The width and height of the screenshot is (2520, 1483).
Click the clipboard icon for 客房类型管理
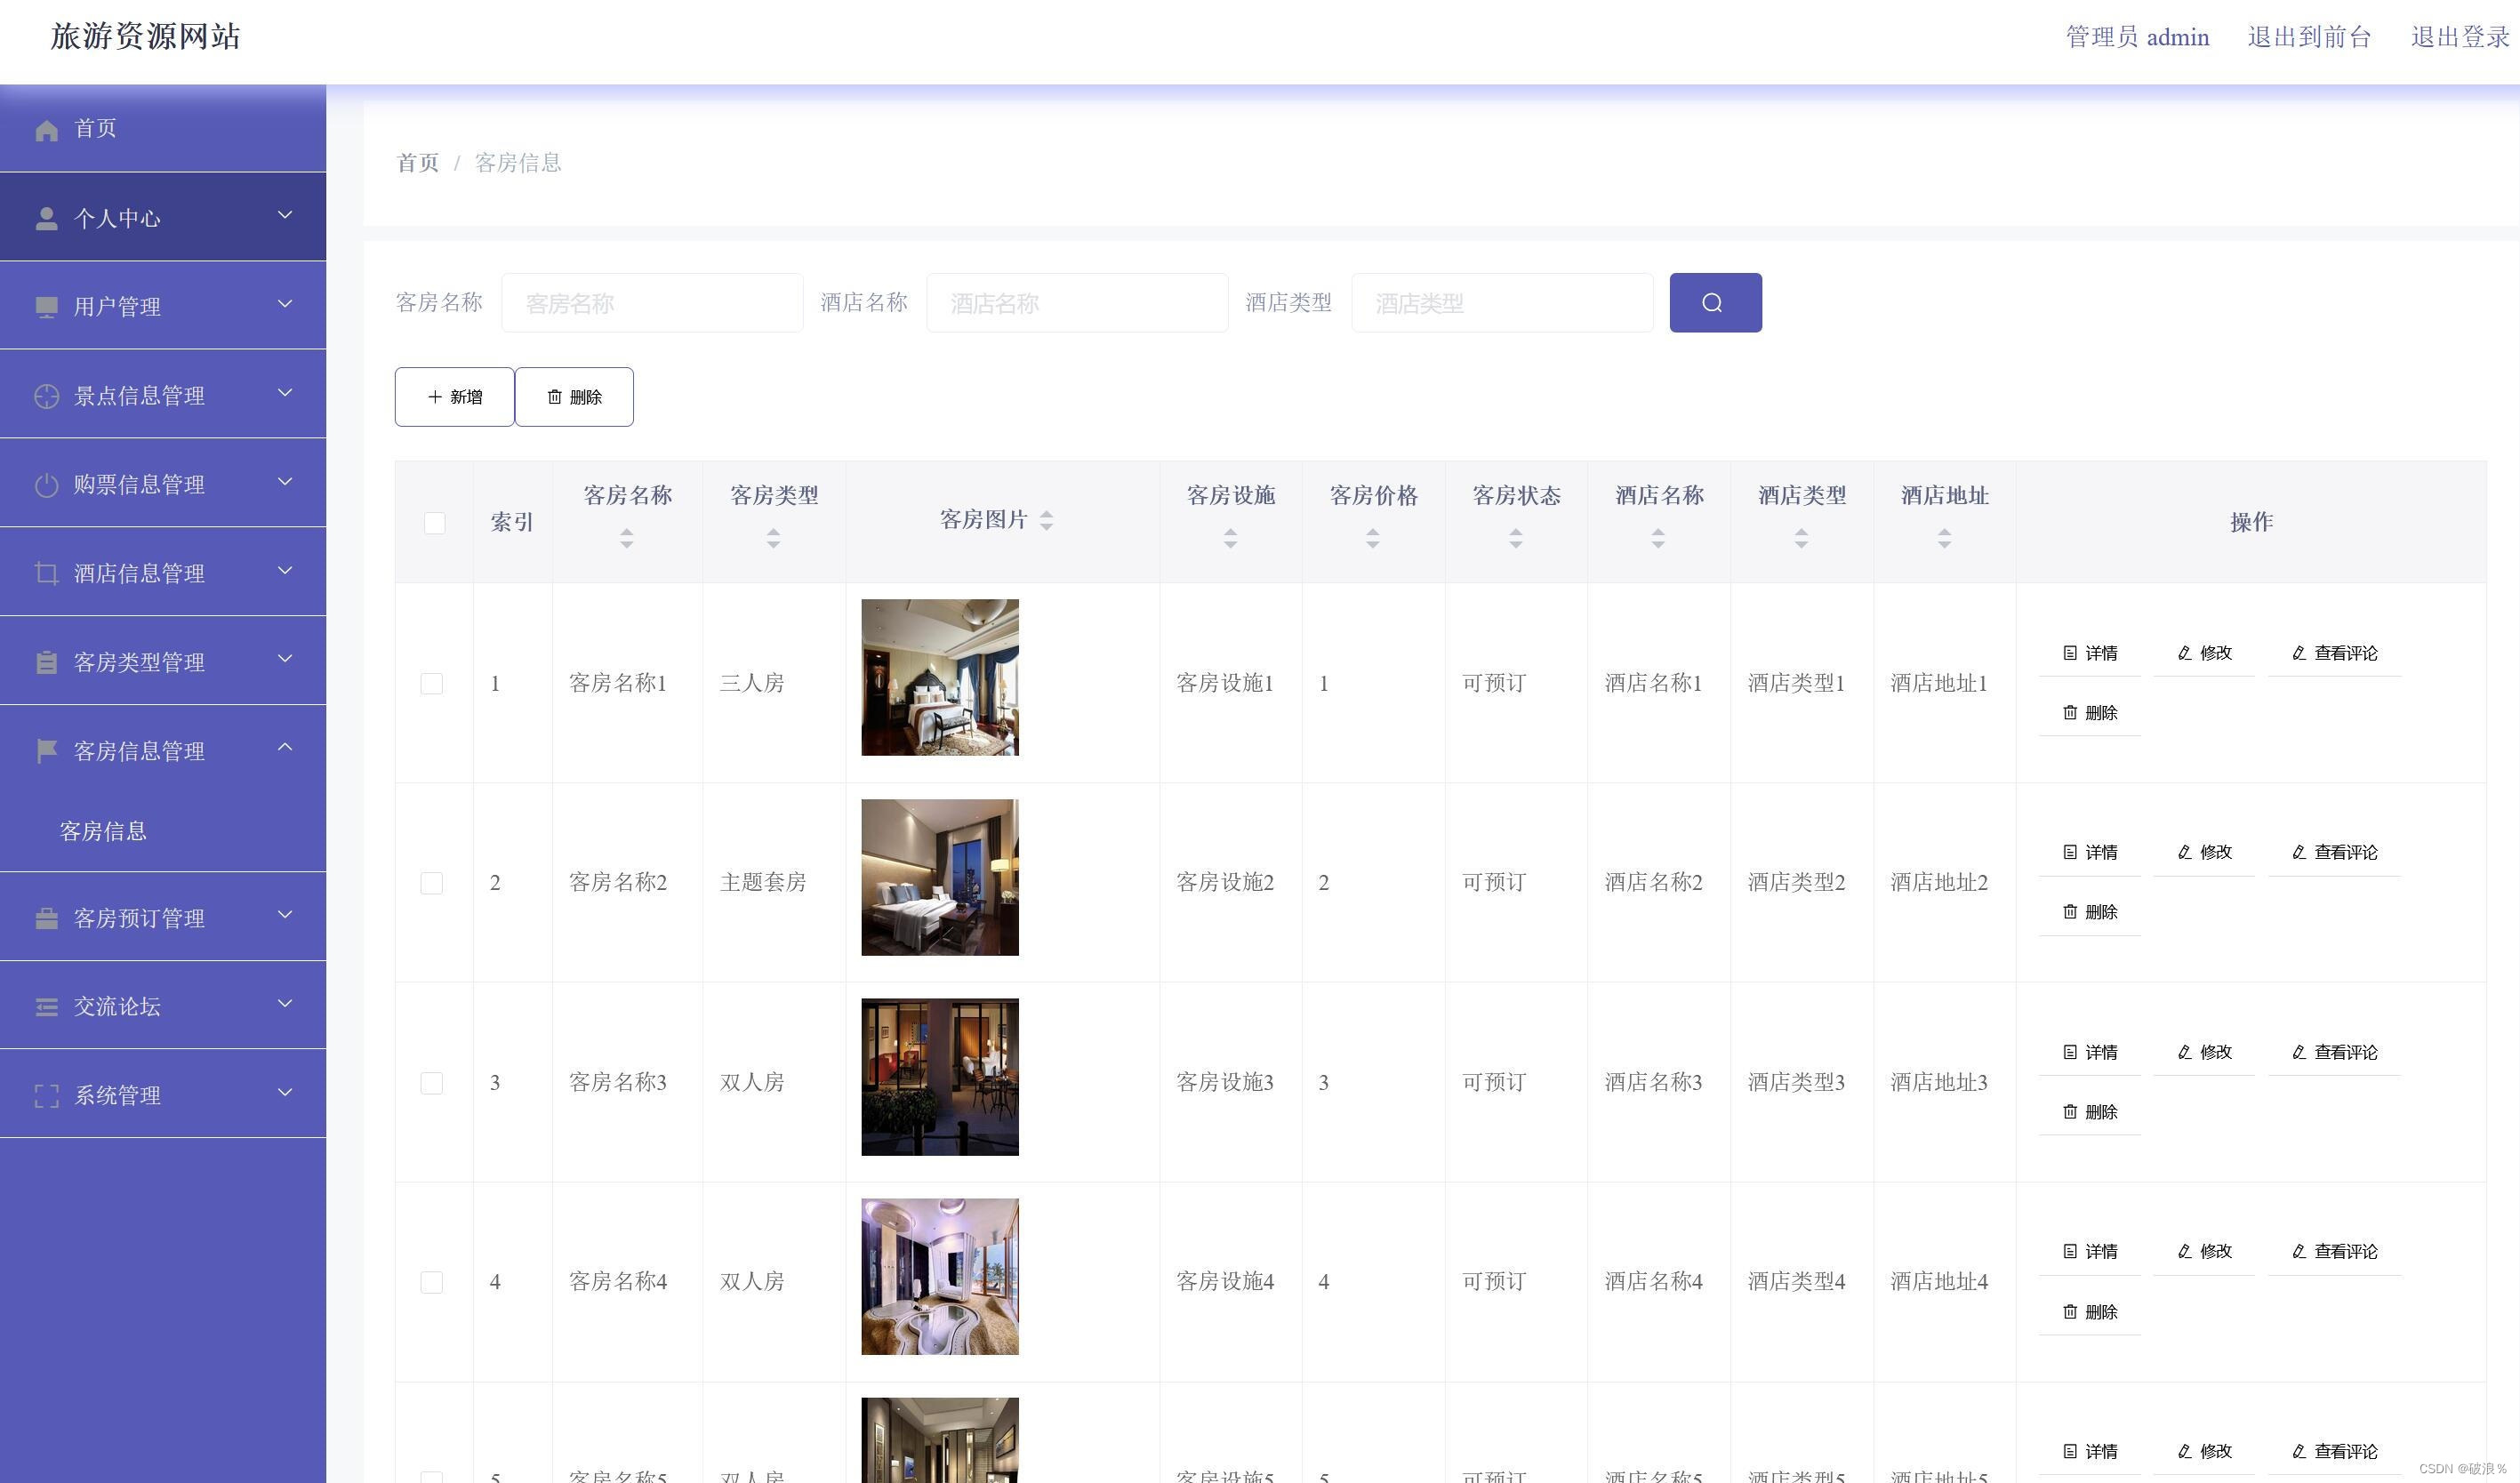click(46, 662)
